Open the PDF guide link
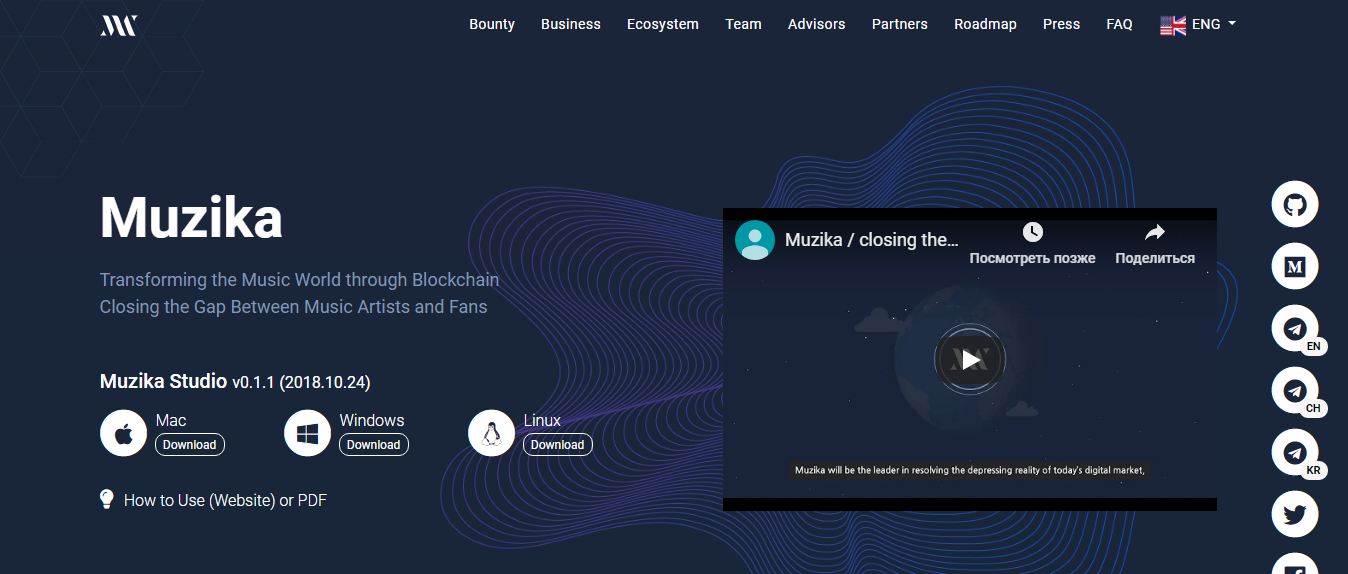Viewport: 1348px width, 574px height. pos(312,500)
